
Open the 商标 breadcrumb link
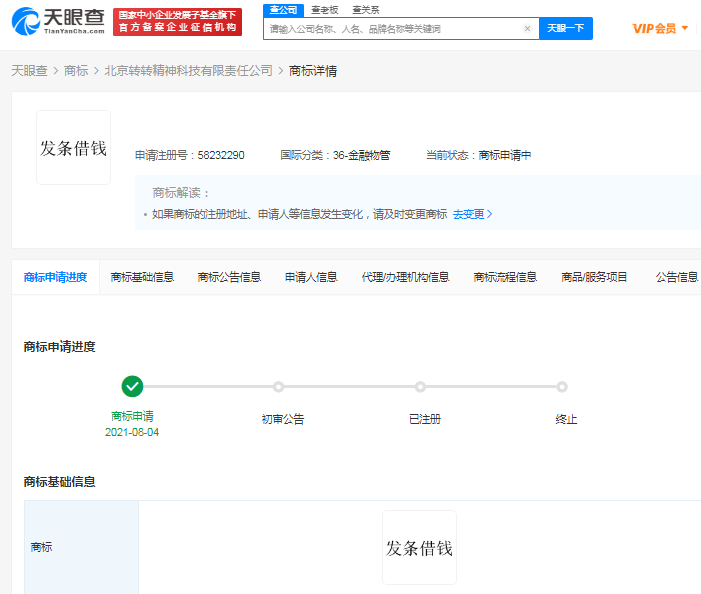(76, 71)
